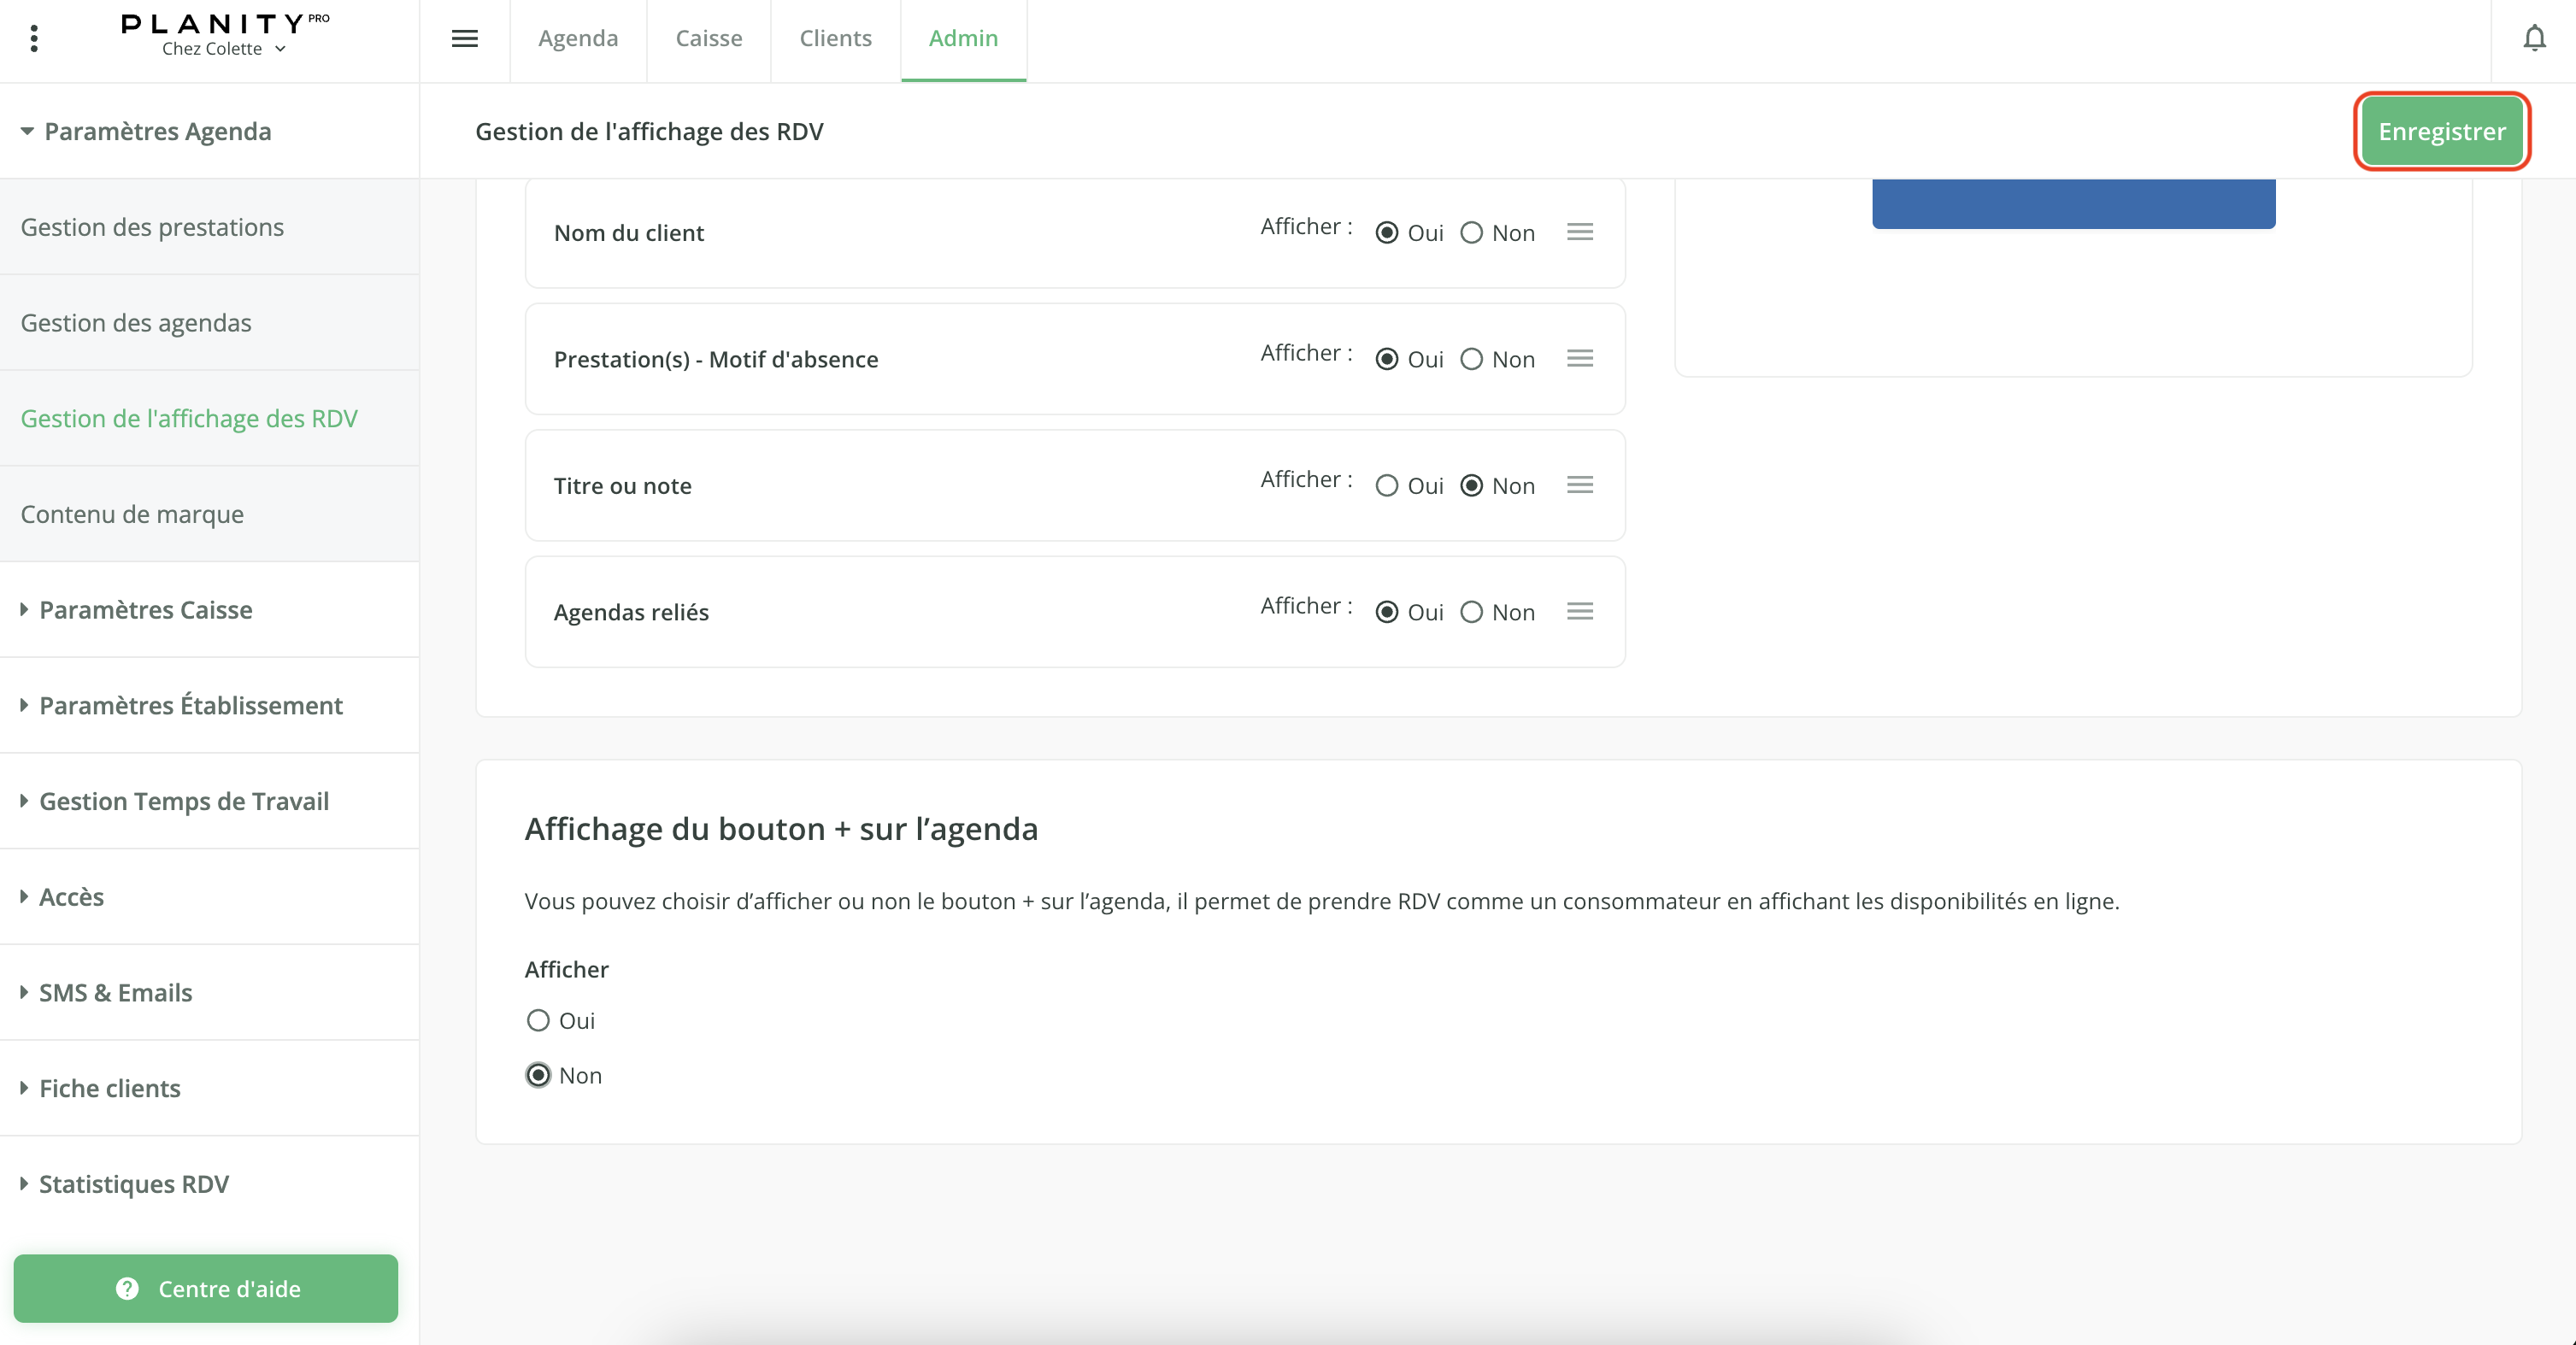Image resolution: width=2576 pixels, height=1345 pixels.
Task: Select Oui for the + button display
Action: [x=538, y=1020]
